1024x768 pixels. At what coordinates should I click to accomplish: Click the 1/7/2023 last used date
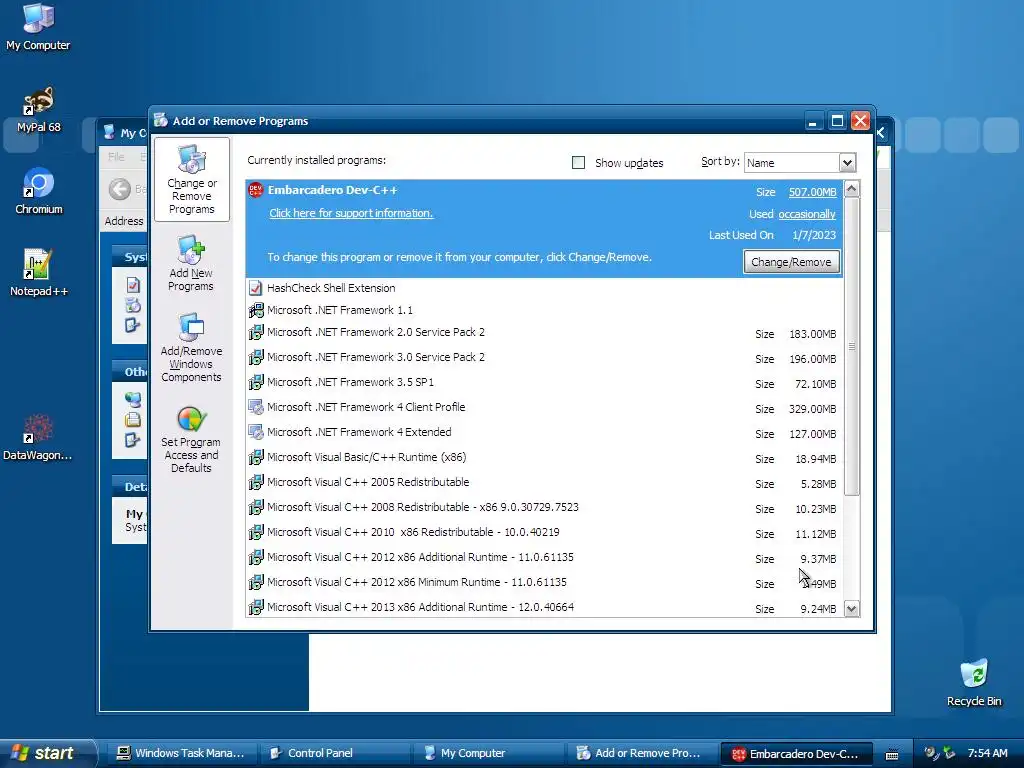click(814, 235)
